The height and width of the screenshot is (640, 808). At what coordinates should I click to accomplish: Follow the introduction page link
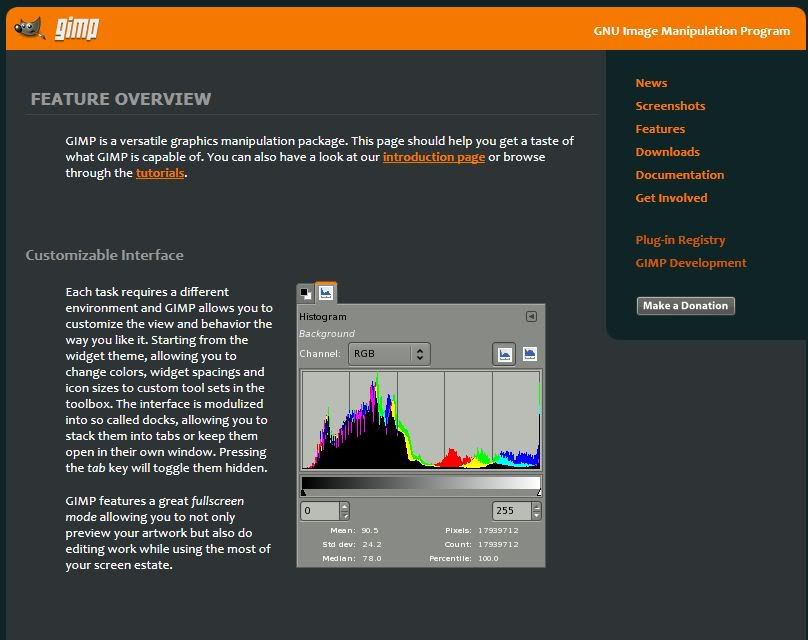pyautogui.click(x=434, y=157)
